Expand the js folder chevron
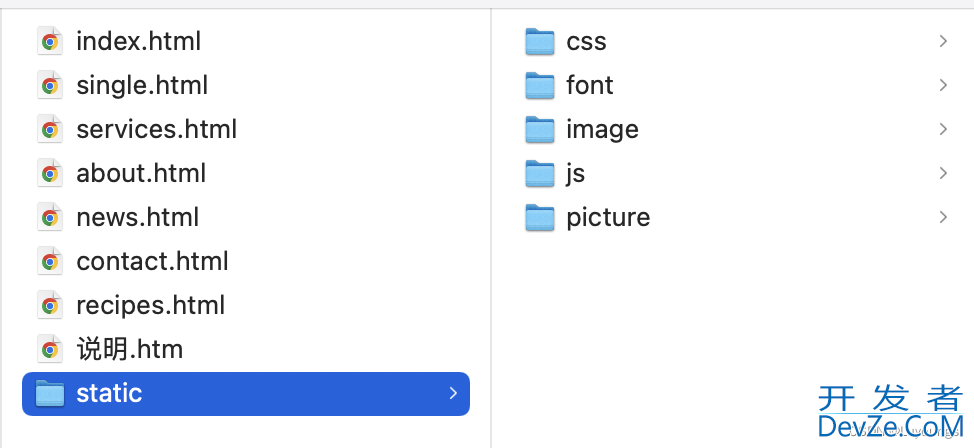This screenshot has width=974, height=448. tap(944, 173)
